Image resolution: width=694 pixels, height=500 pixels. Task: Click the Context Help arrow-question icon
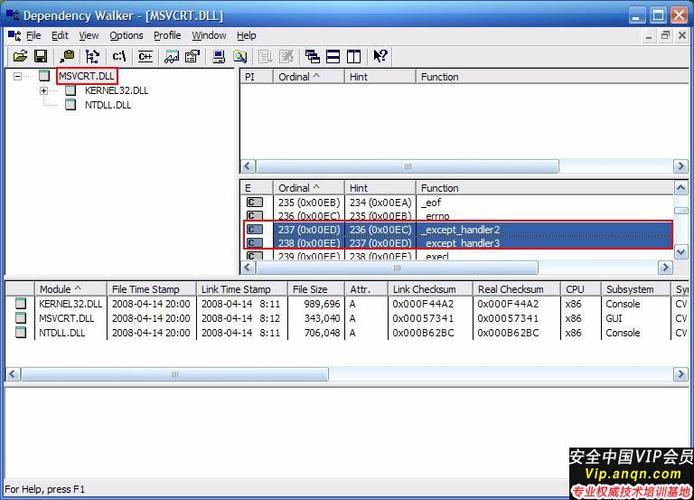(380, 56)
